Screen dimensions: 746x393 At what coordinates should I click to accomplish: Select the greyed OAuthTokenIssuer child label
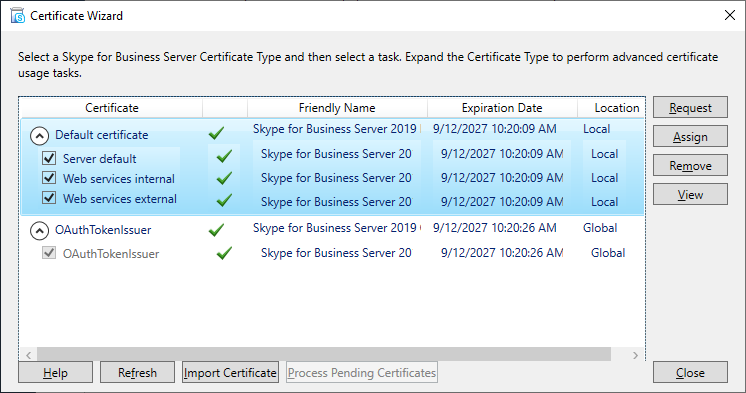coord(111,254)
